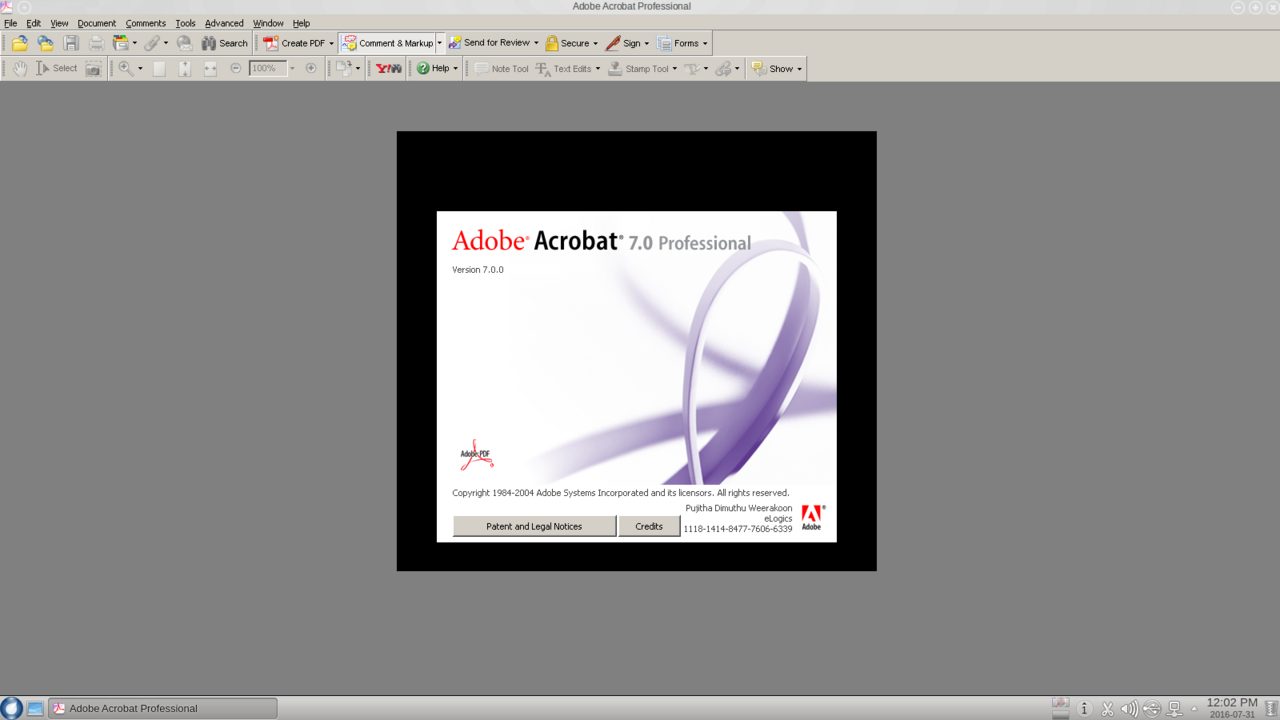Select the Zoom In magnifier tool
The width and height of the screenshot is (1280, 720).
(x=126, y=68)
